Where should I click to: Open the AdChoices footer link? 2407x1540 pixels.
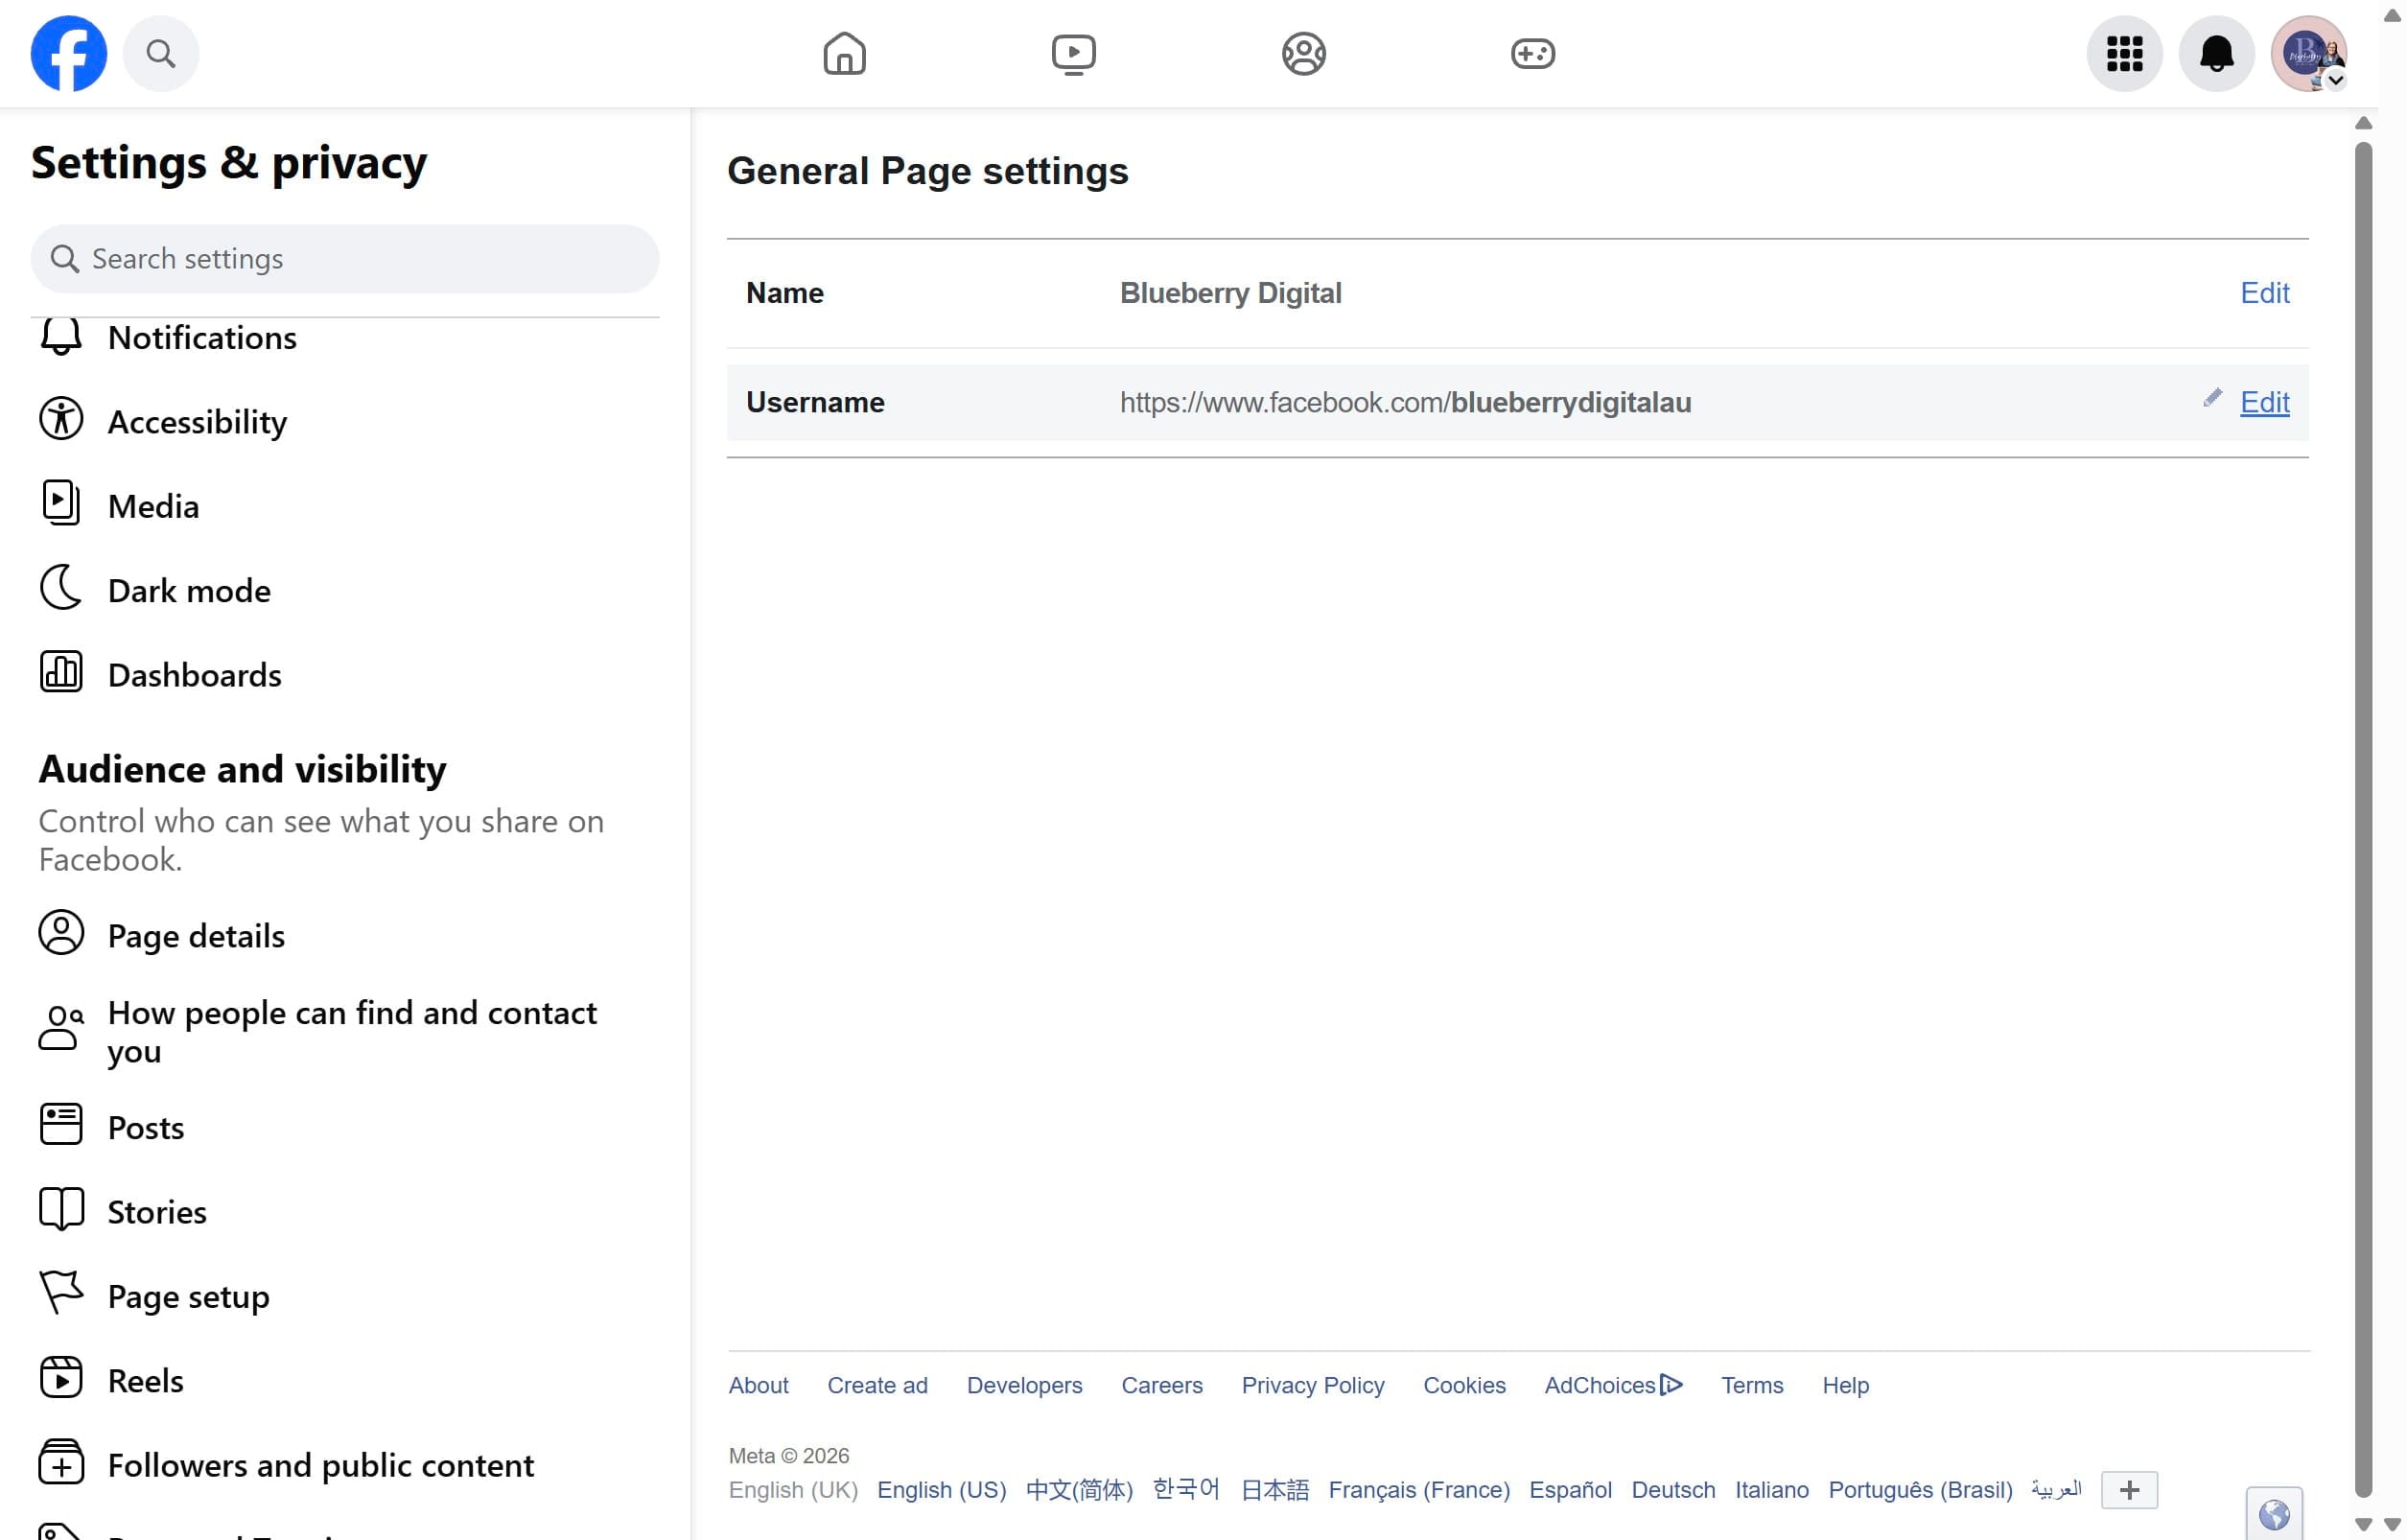click(x=1612, y=1385)
